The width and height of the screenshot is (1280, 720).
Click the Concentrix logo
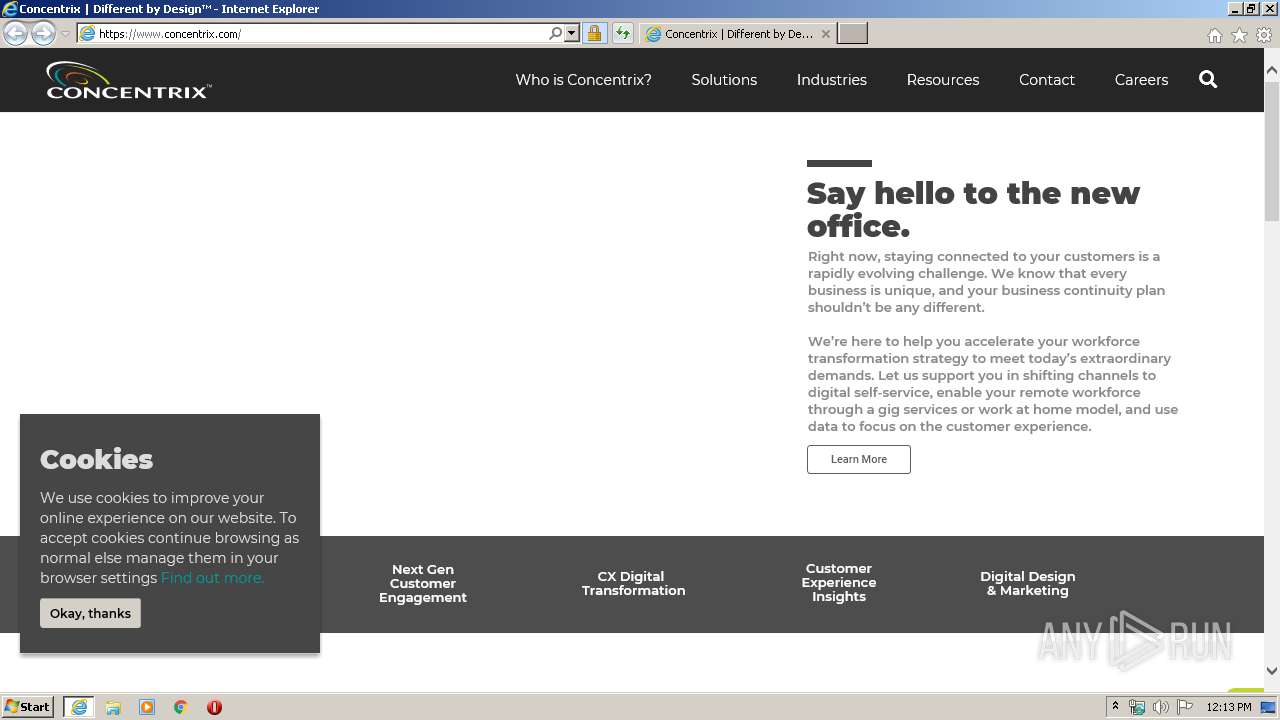[128, 80]
